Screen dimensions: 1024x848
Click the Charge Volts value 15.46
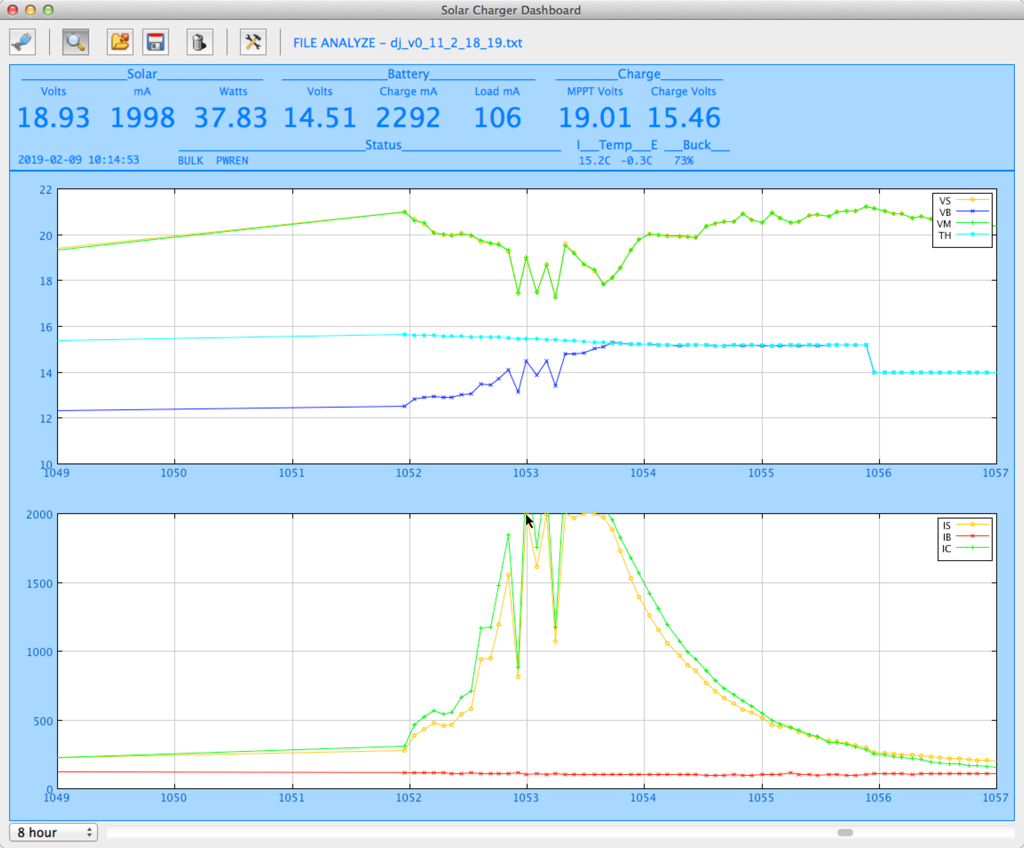pos(684,118)
